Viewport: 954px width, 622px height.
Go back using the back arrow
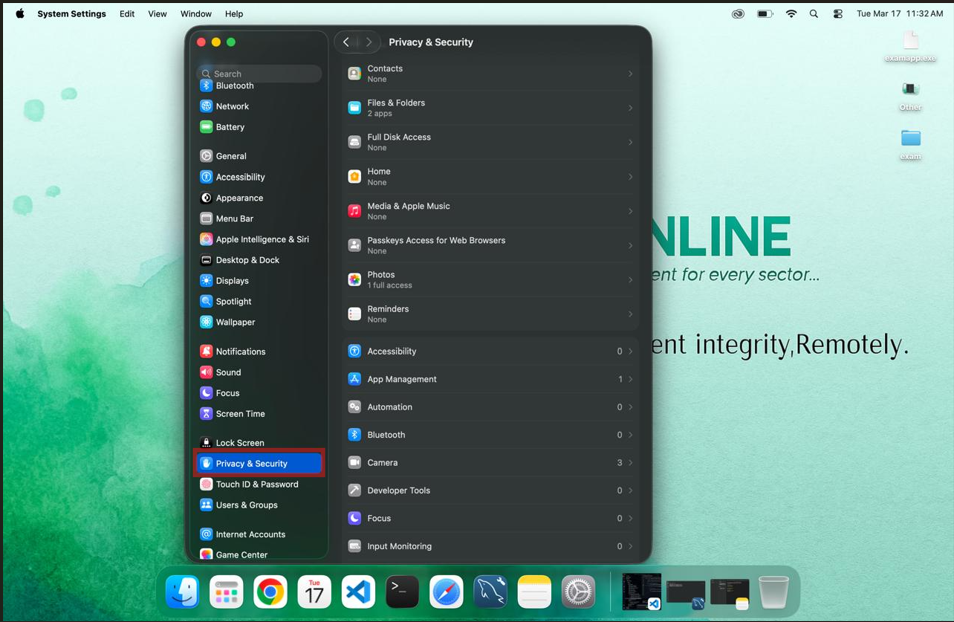(346, 42)
